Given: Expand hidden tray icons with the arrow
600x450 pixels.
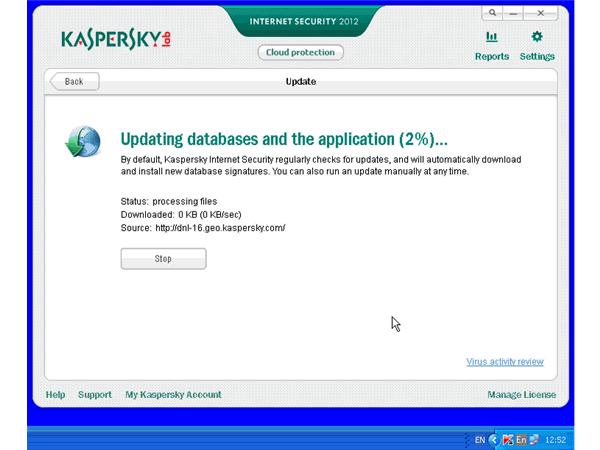Looking at the screenshot, I should (494, 440).
